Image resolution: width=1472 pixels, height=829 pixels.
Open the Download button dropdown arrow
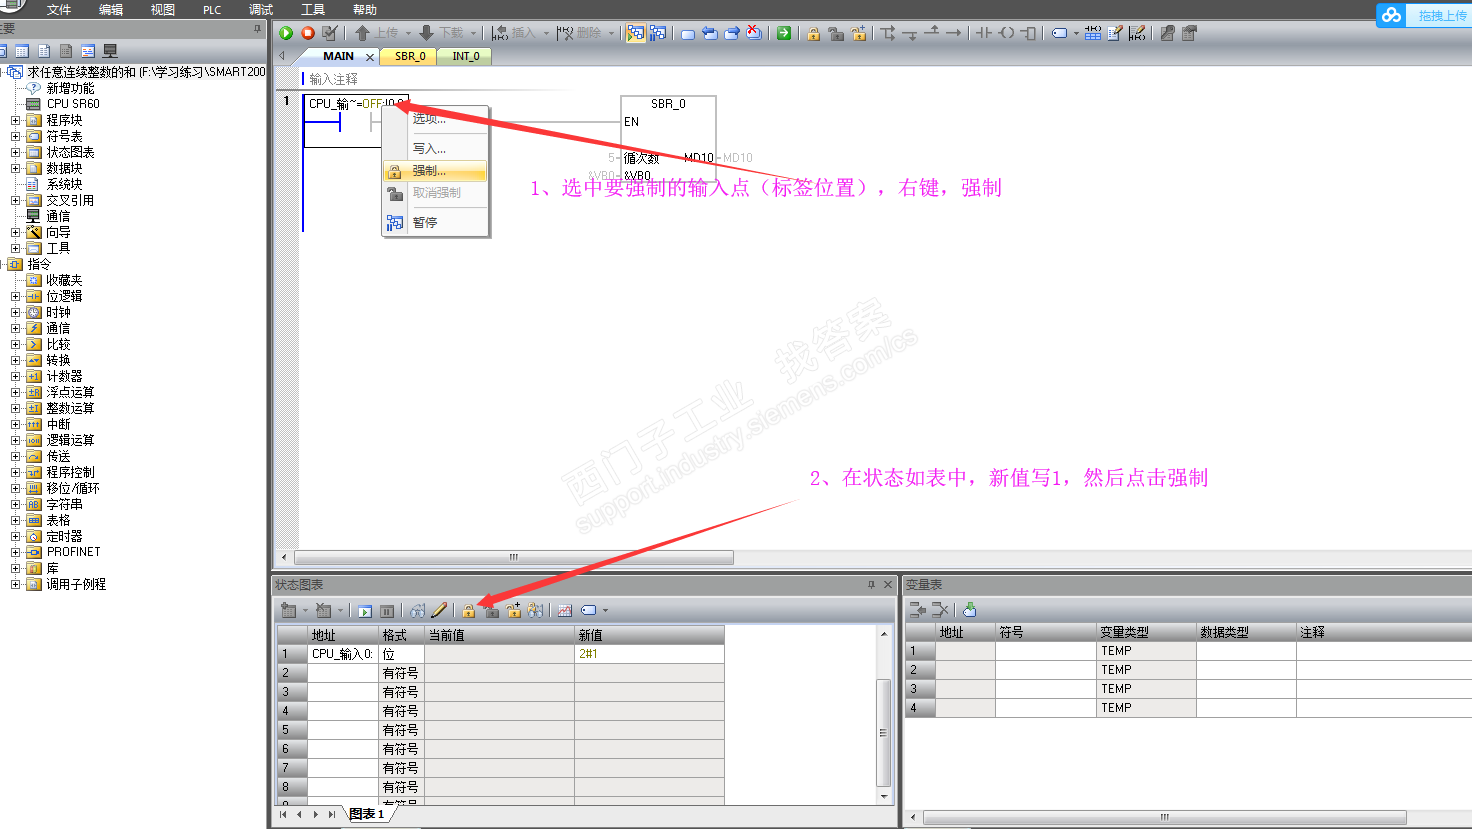[x=473, y=33]
